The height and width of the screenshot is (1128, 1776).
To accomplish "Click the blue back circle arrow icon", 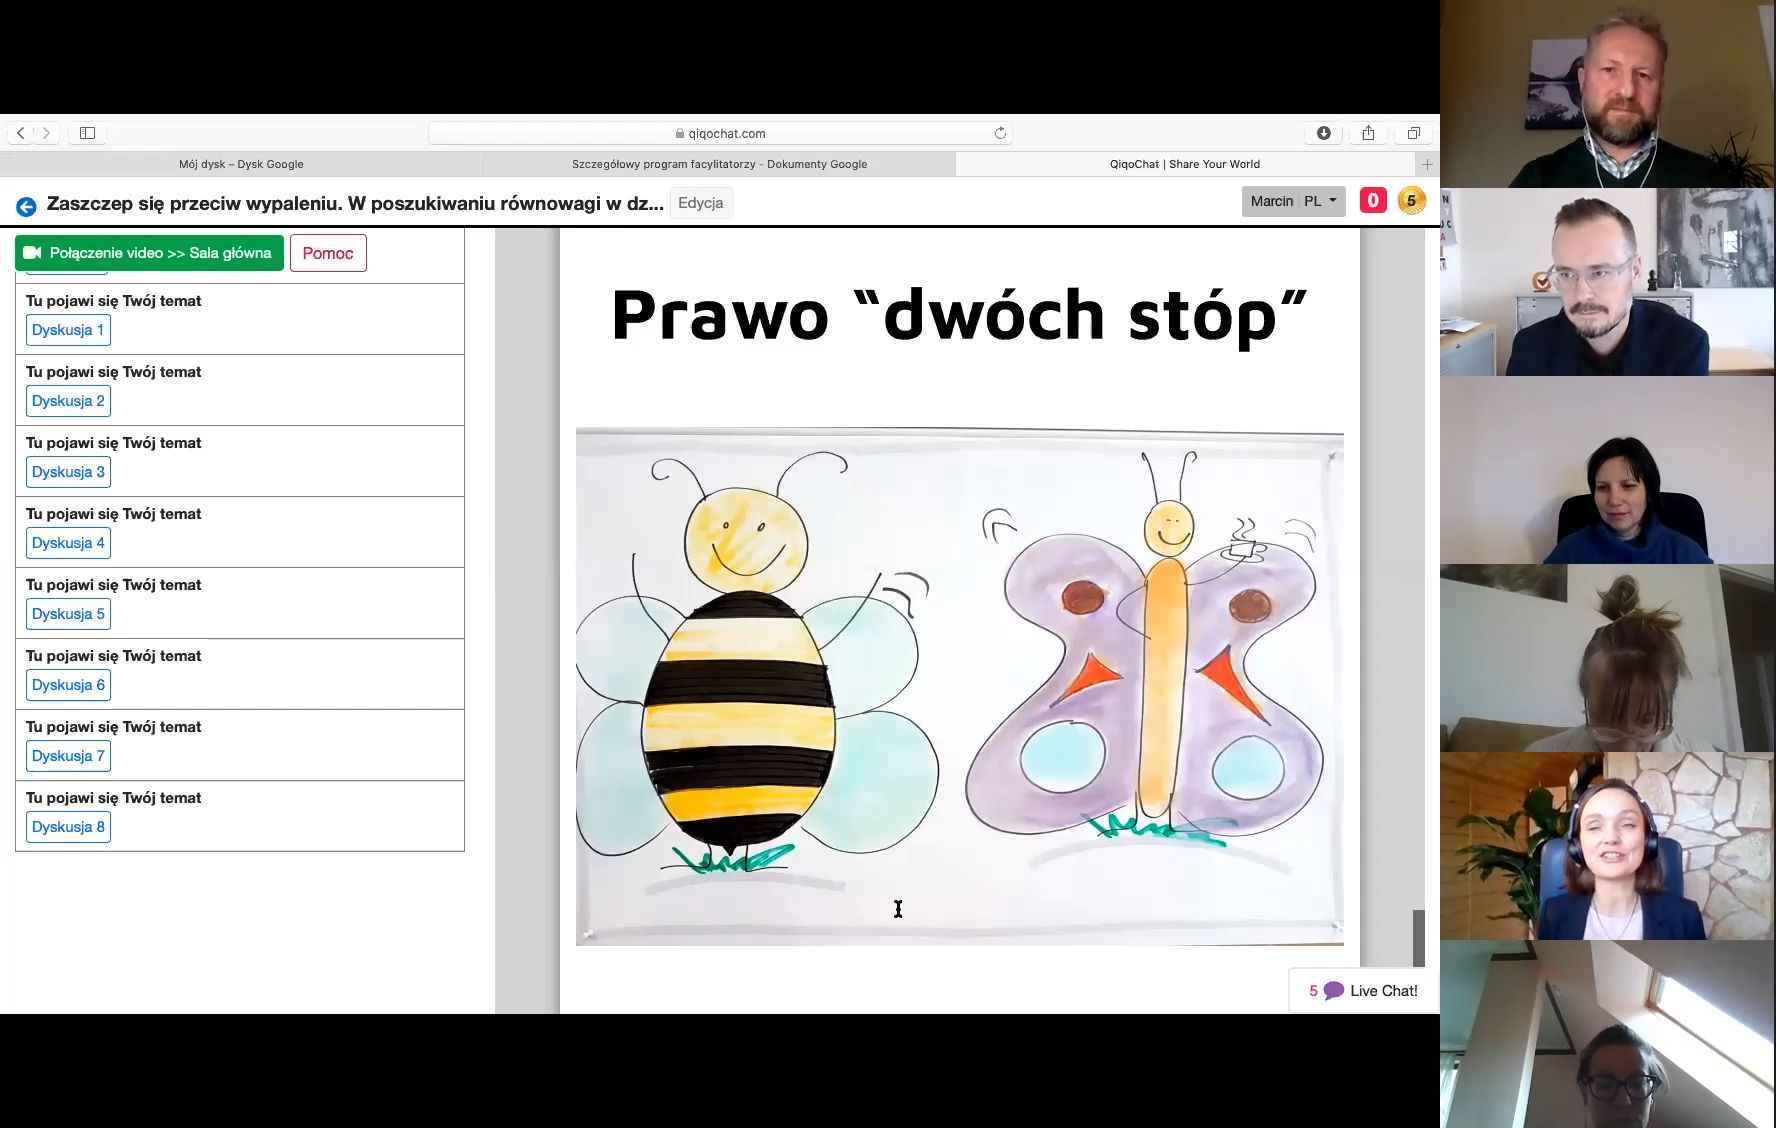I will (26, 206).
